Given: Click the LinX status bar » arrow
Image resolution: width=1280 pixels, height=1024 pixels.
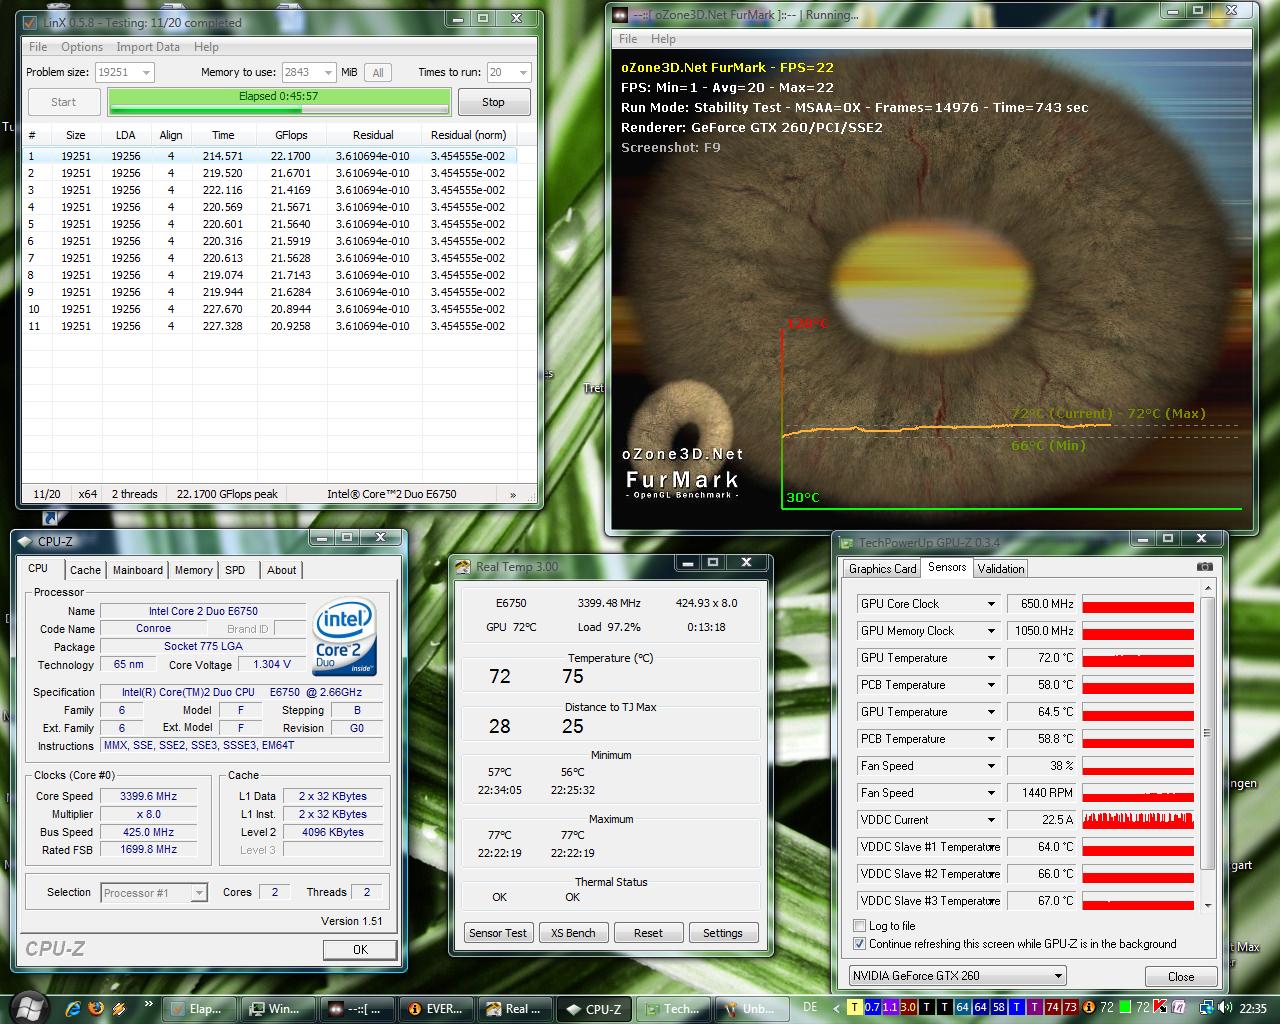Looking at the screenshot, I should pyautogui.click(x=513, y=494).
